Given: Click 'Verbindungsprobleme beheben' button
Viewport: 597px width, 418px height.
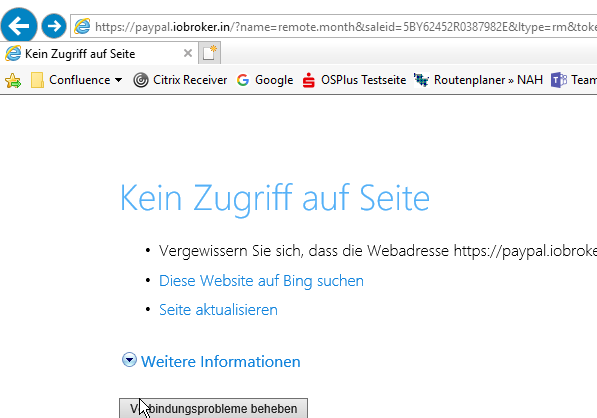Looking at the screenshot, I should coord(213,408).
